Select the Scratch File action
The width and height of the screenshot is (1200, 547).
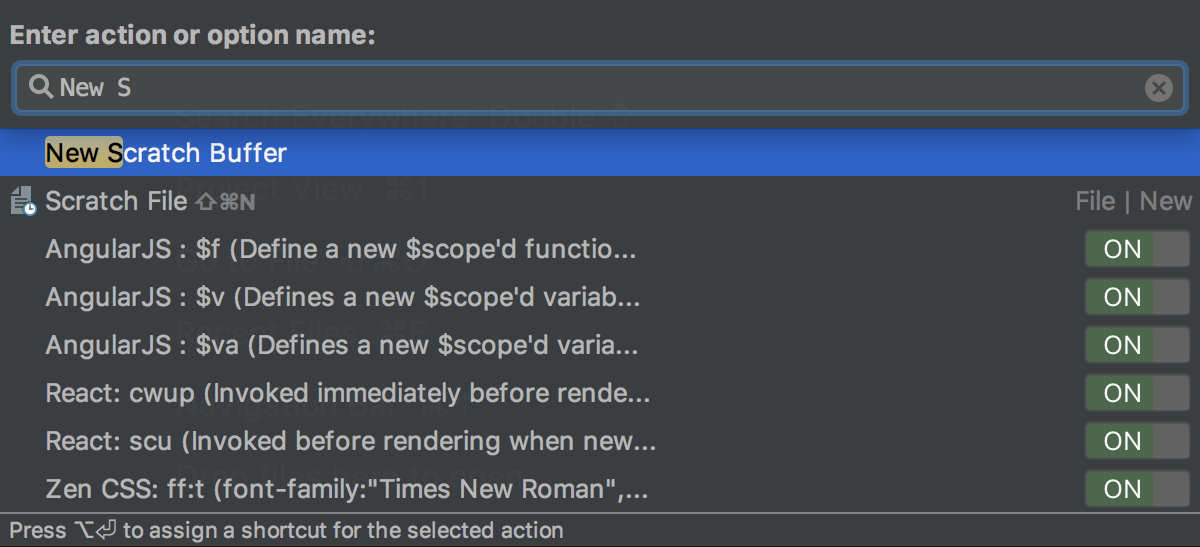(x=116, y=201)
